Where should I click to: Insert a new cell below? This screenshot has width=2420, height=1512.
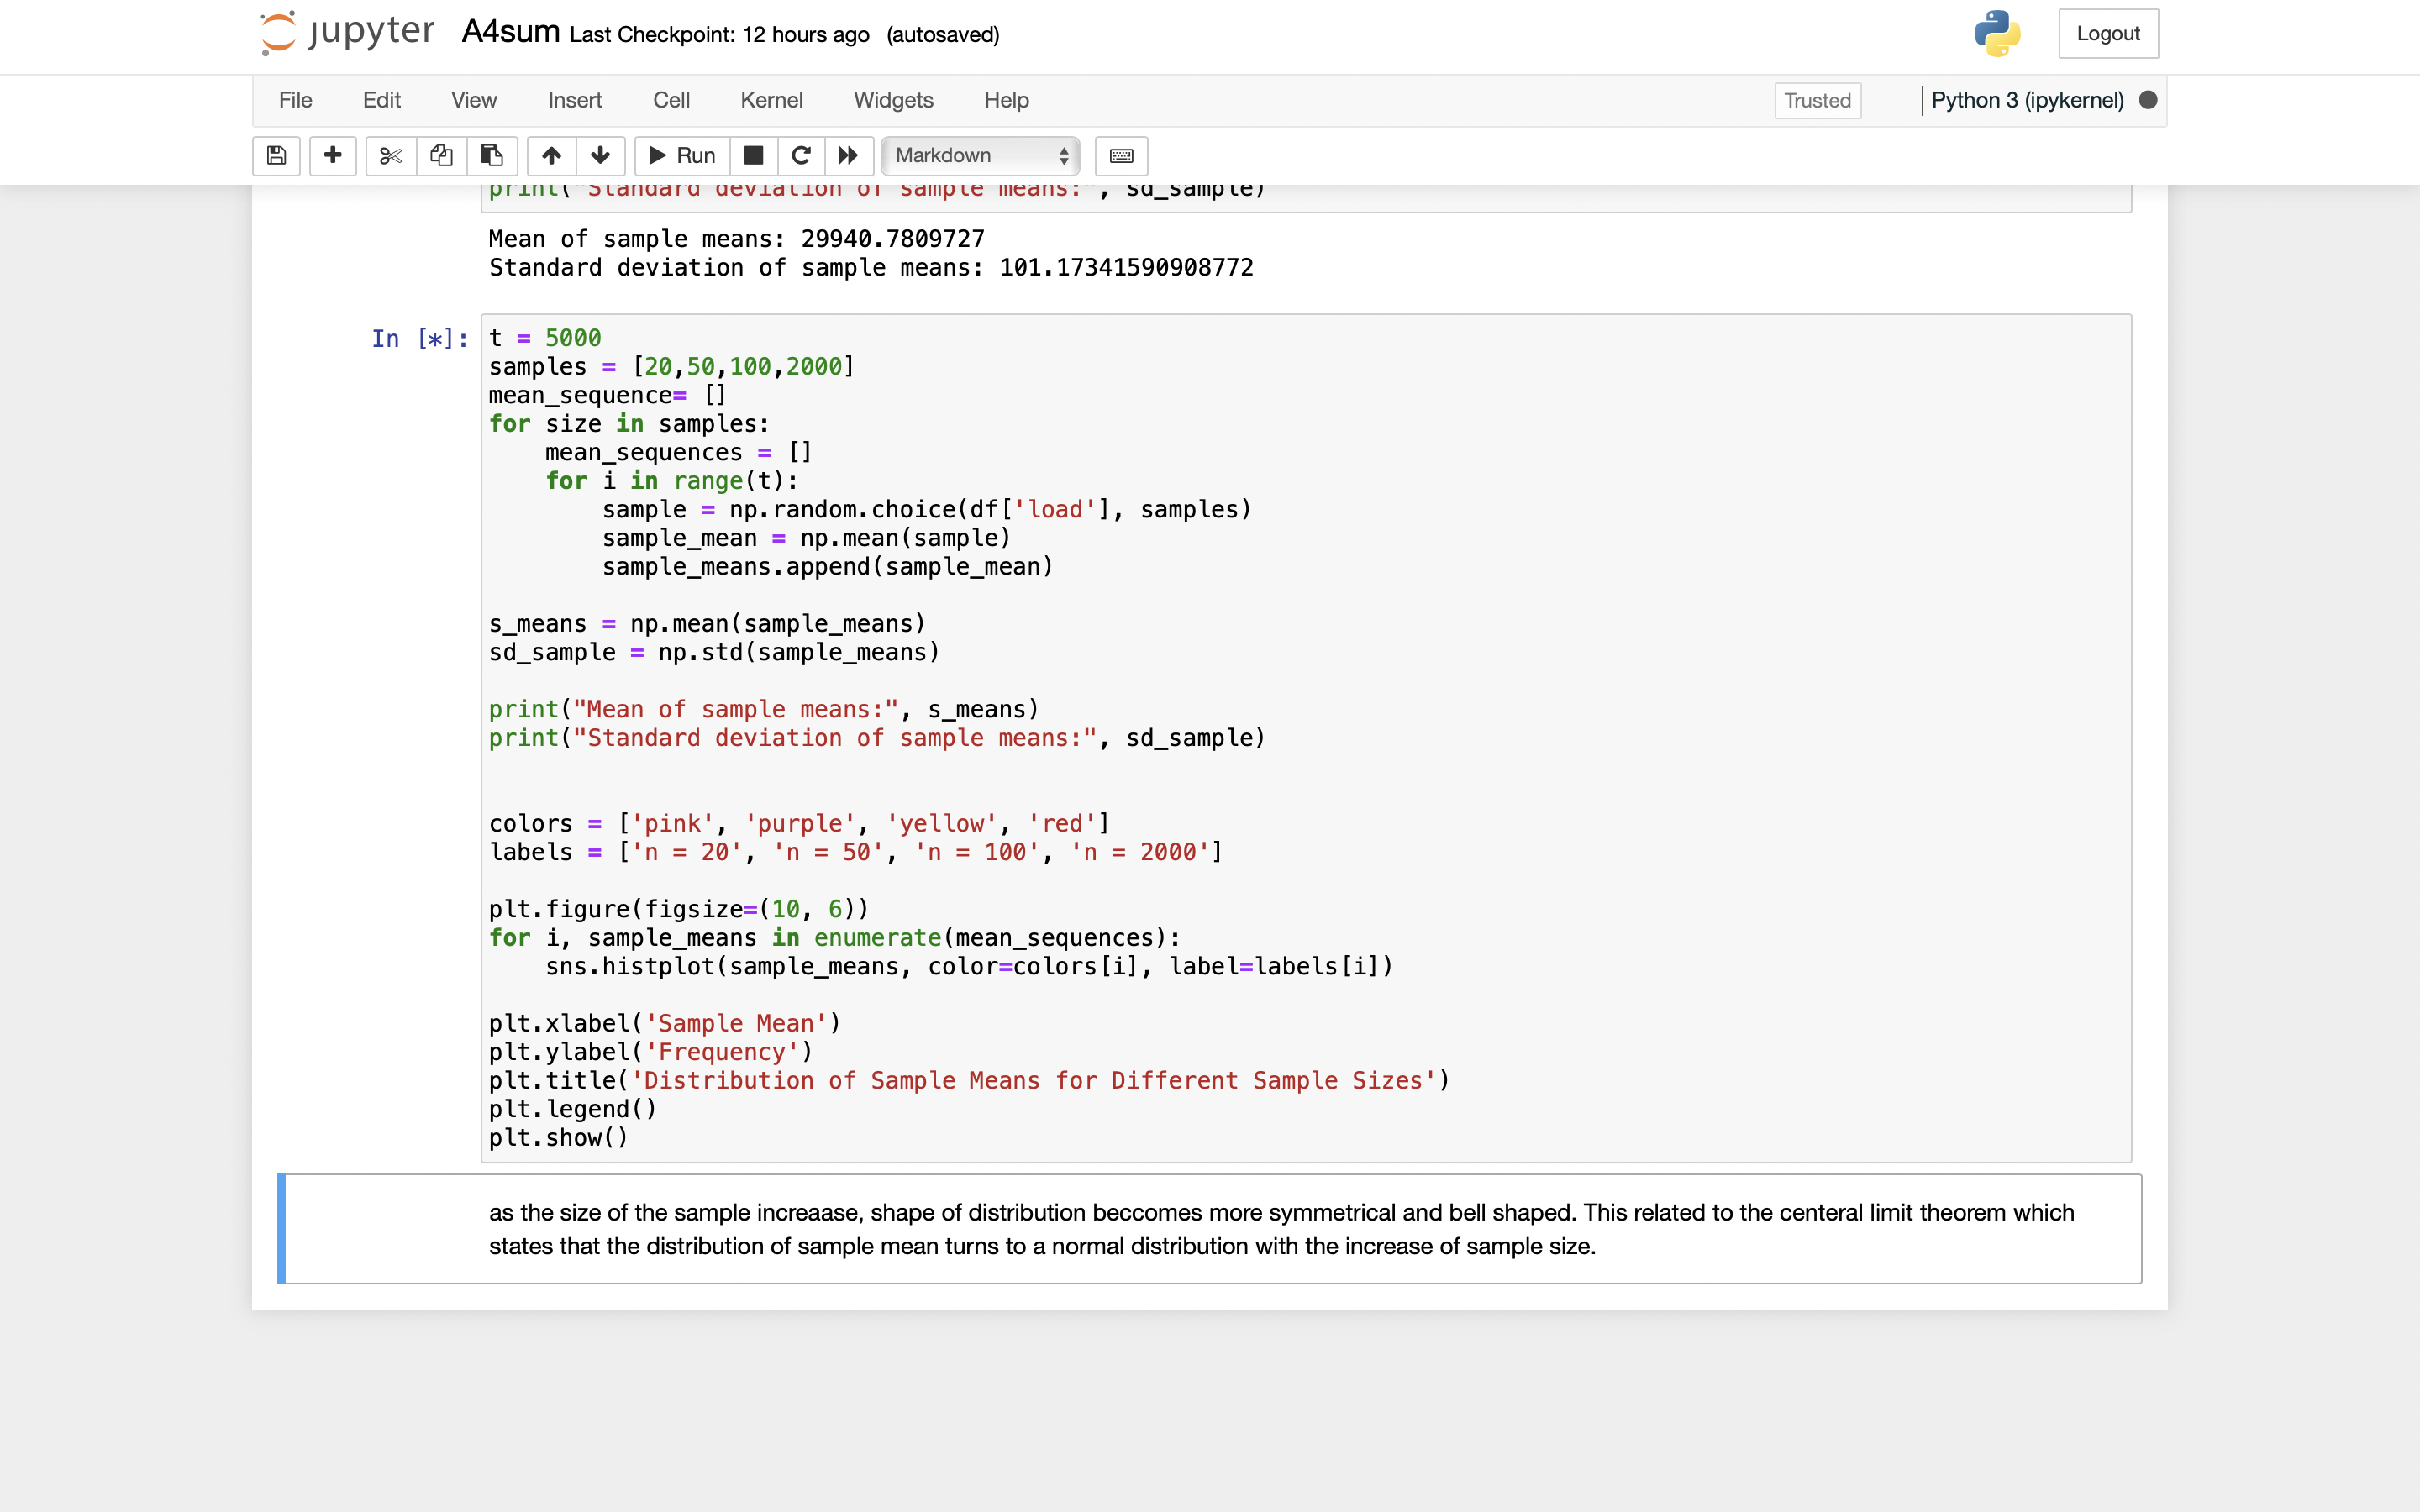coord(333,155)
